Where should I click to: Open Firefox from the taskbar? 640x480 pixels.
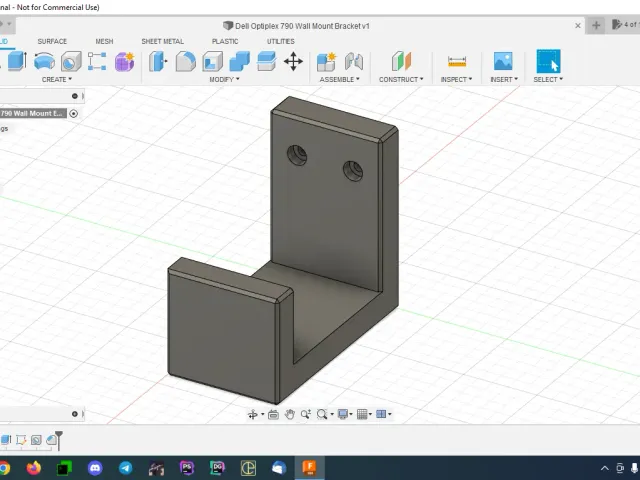pos(34,468)
